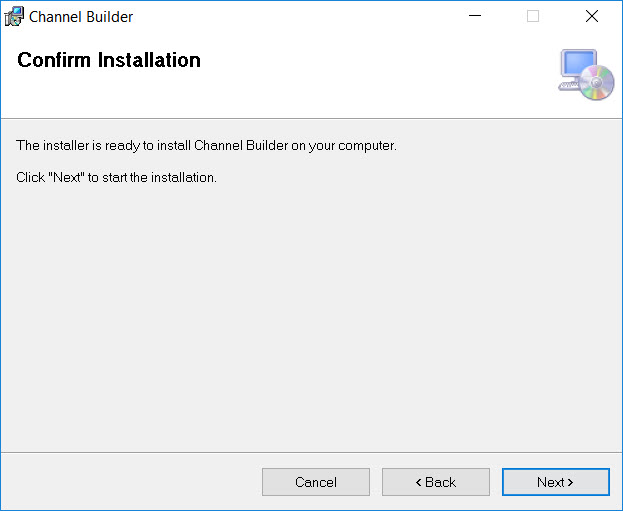Click the left chevron on Back button
The image size is (623, 511).
(419, 482)
